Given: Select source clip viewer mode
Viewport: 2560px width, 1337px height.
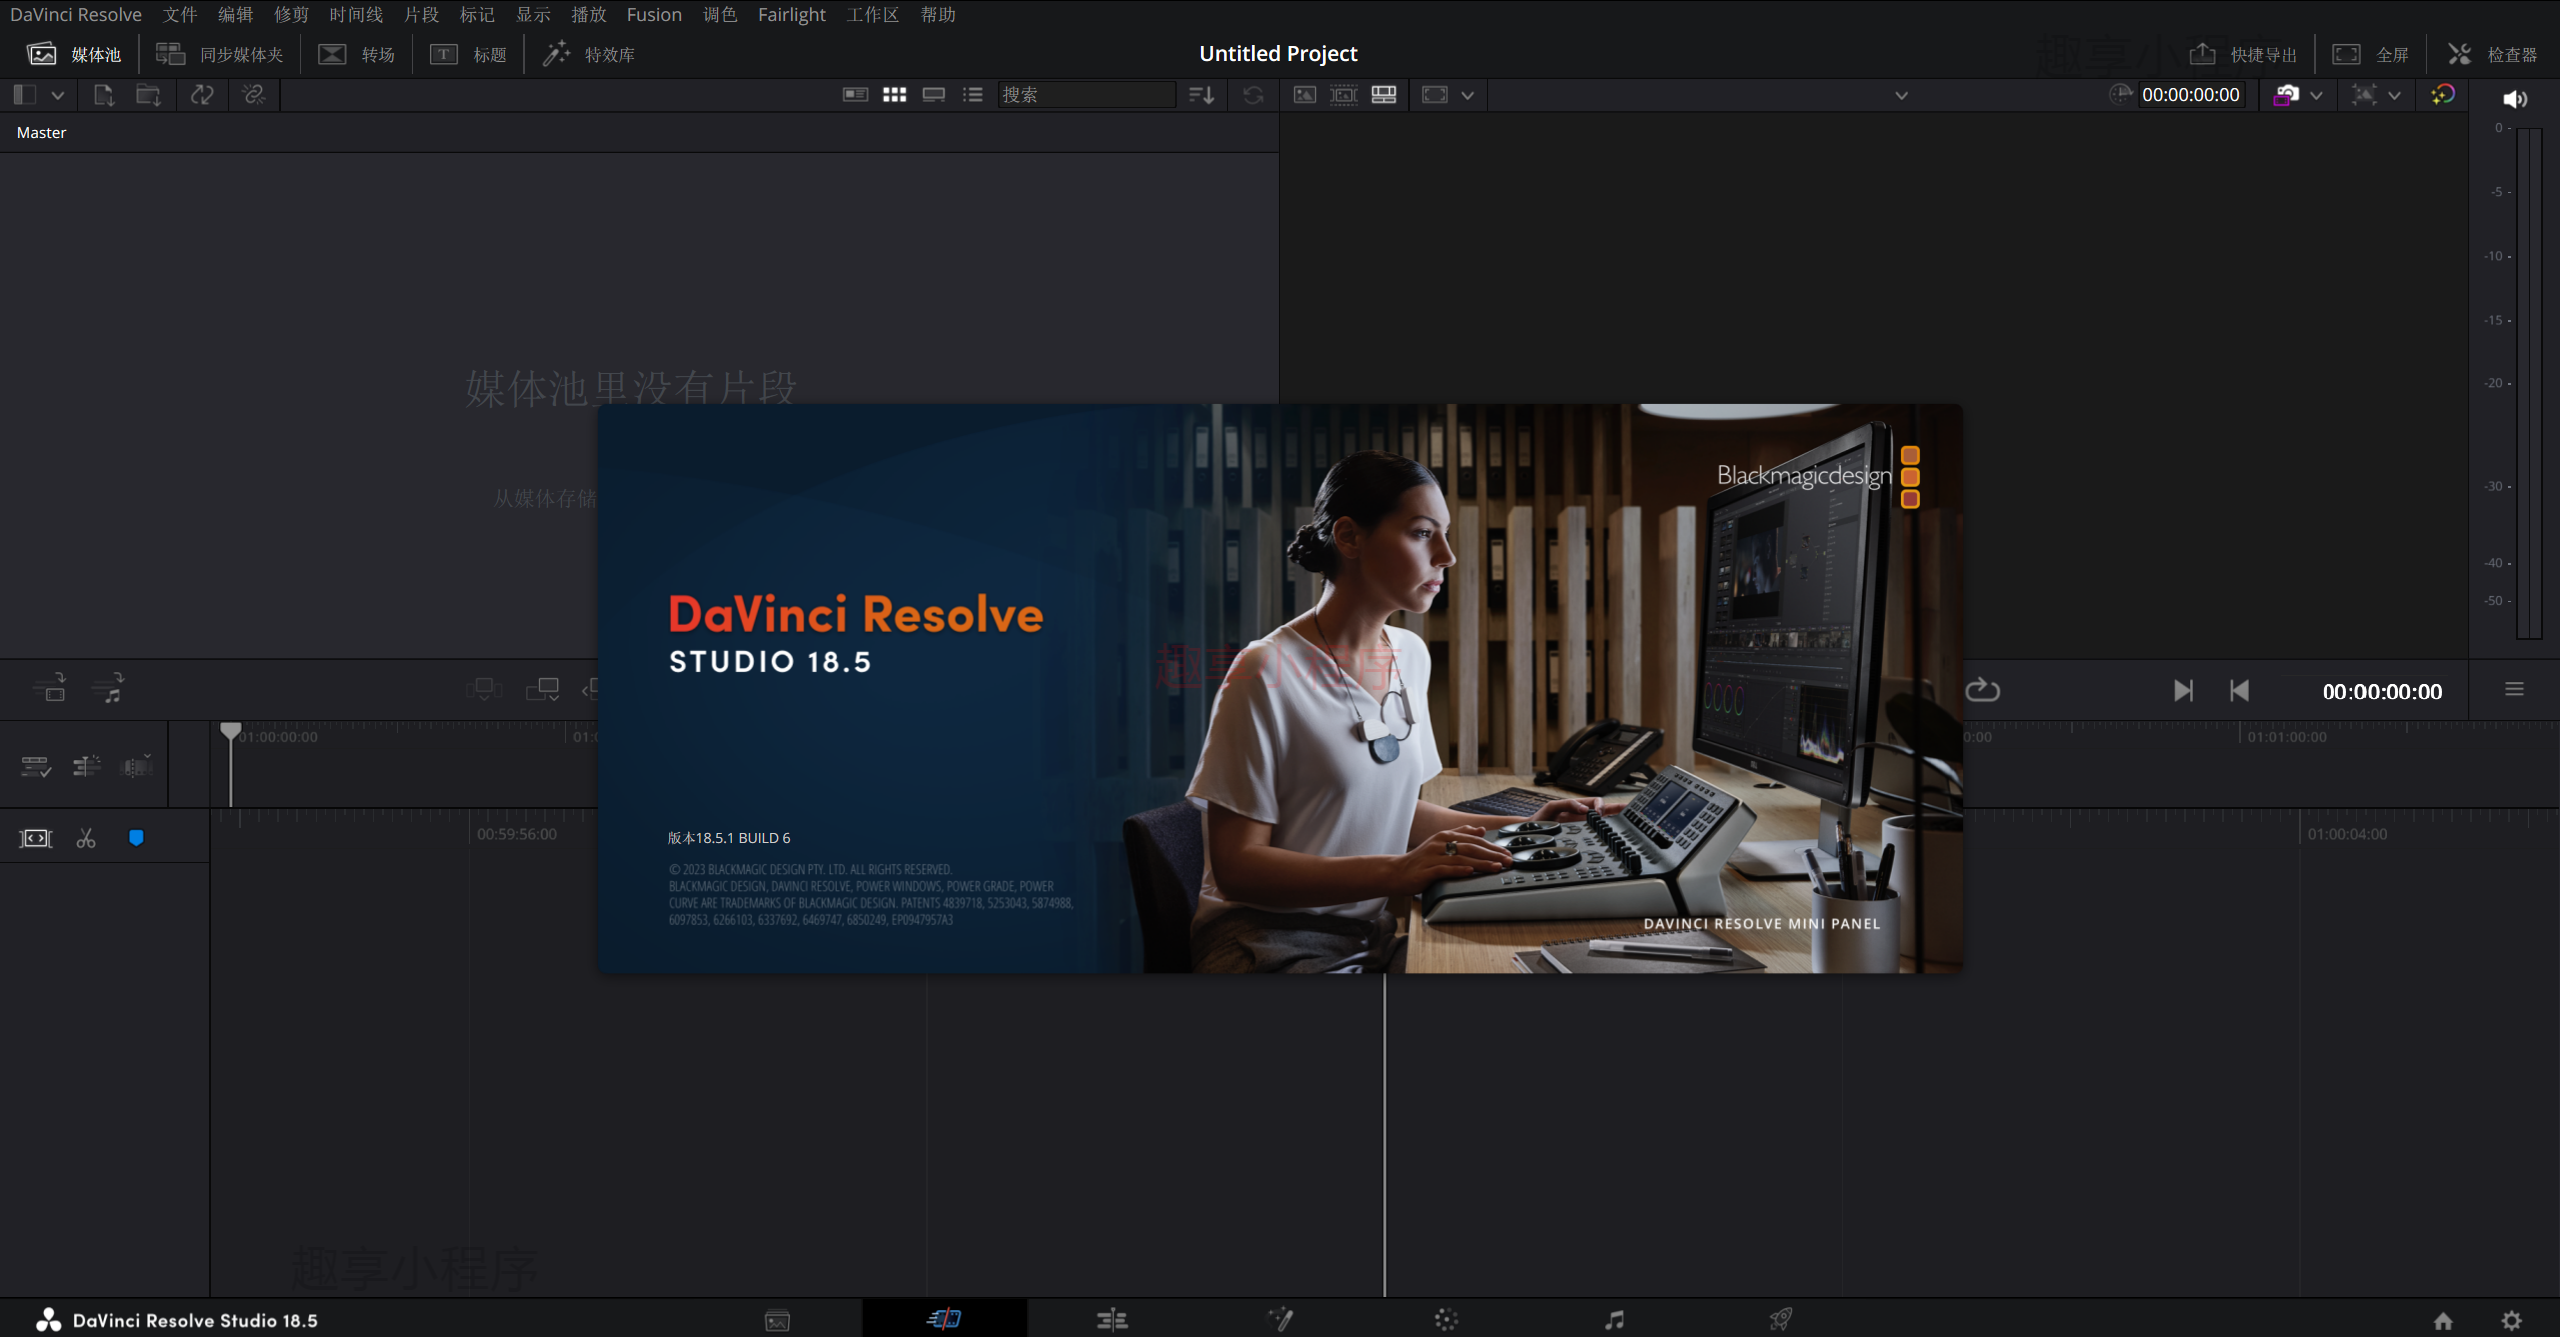Looking at the screenshot, I should coord(1305,95).
